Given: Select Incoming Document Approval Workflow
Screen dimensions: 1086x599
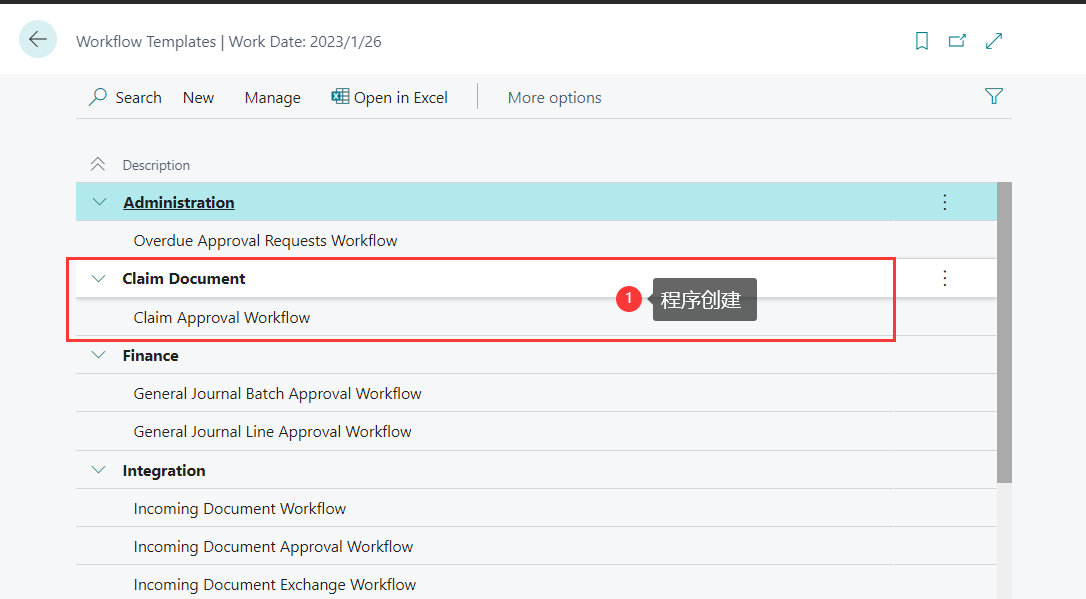Looking at the screenshot, I should coord(273,546).
